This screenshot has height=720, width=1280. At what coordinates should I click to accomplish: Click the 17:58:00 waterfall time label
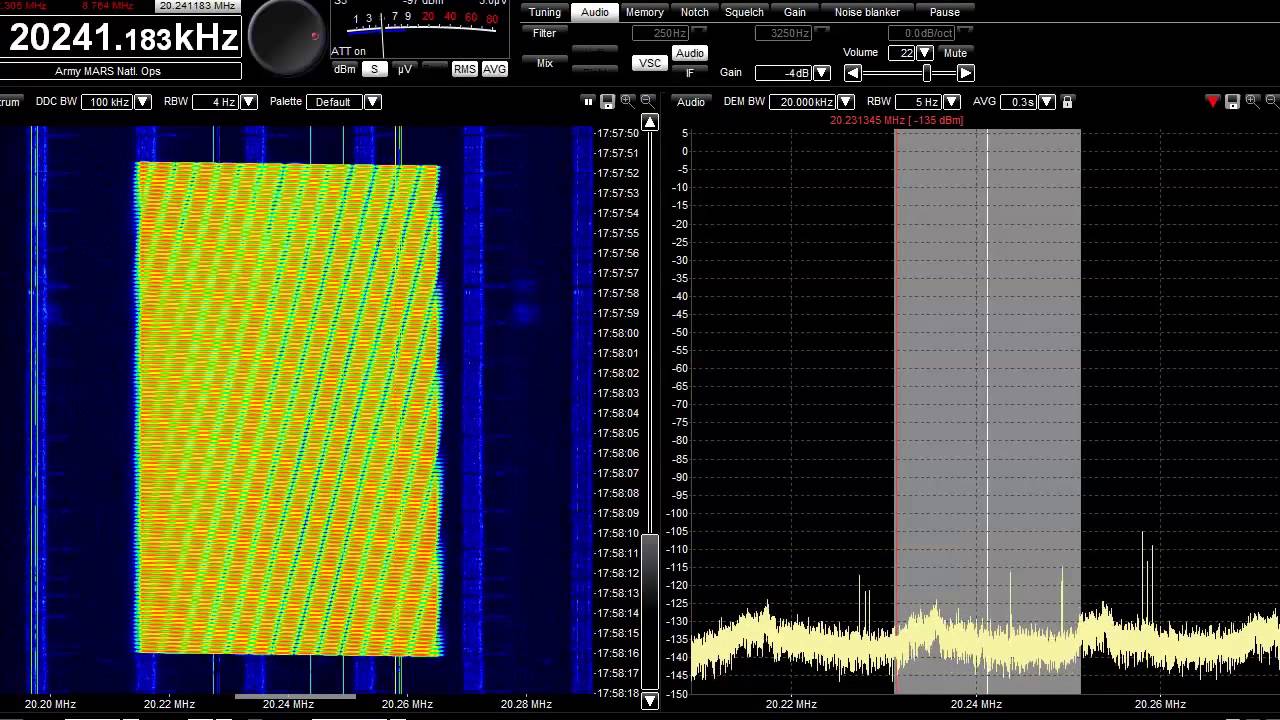pyautogui.click(x=617, y=333)
